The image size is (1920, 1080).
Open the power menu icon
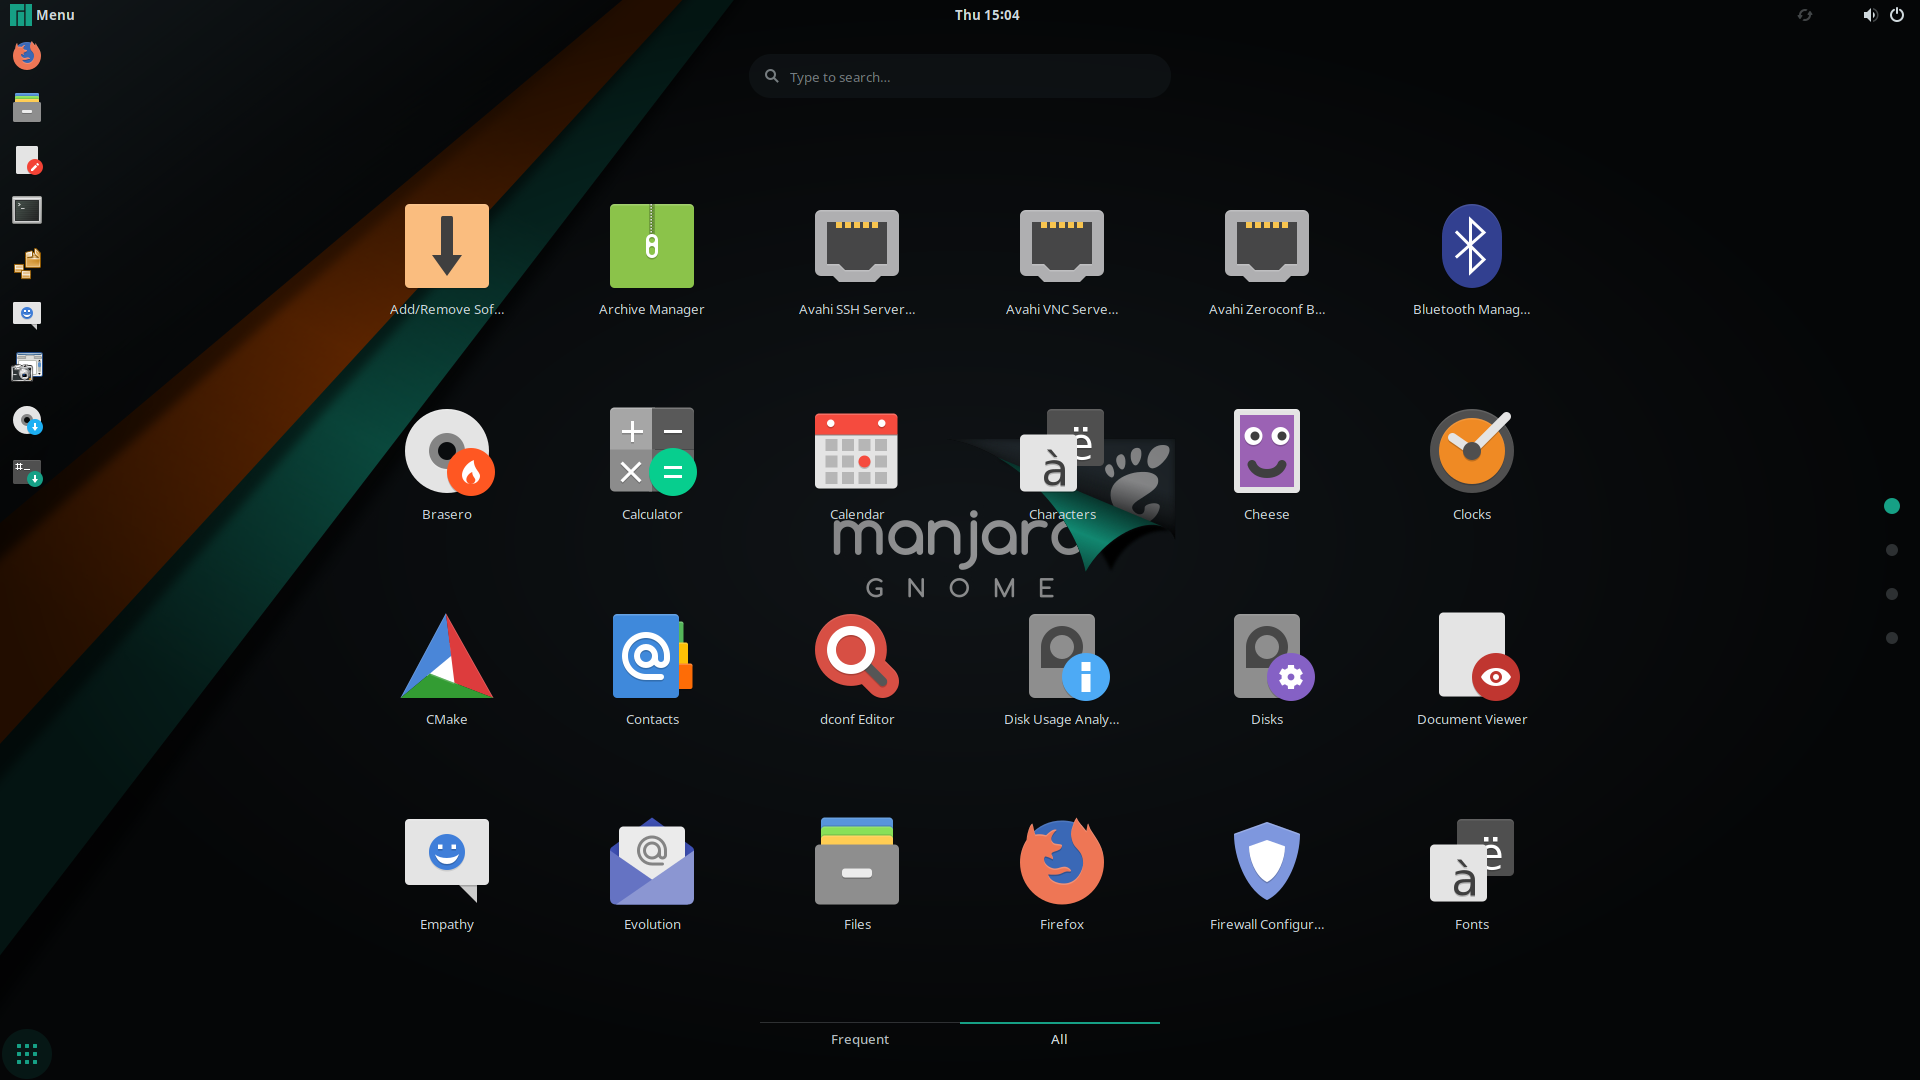[1897, 15]
